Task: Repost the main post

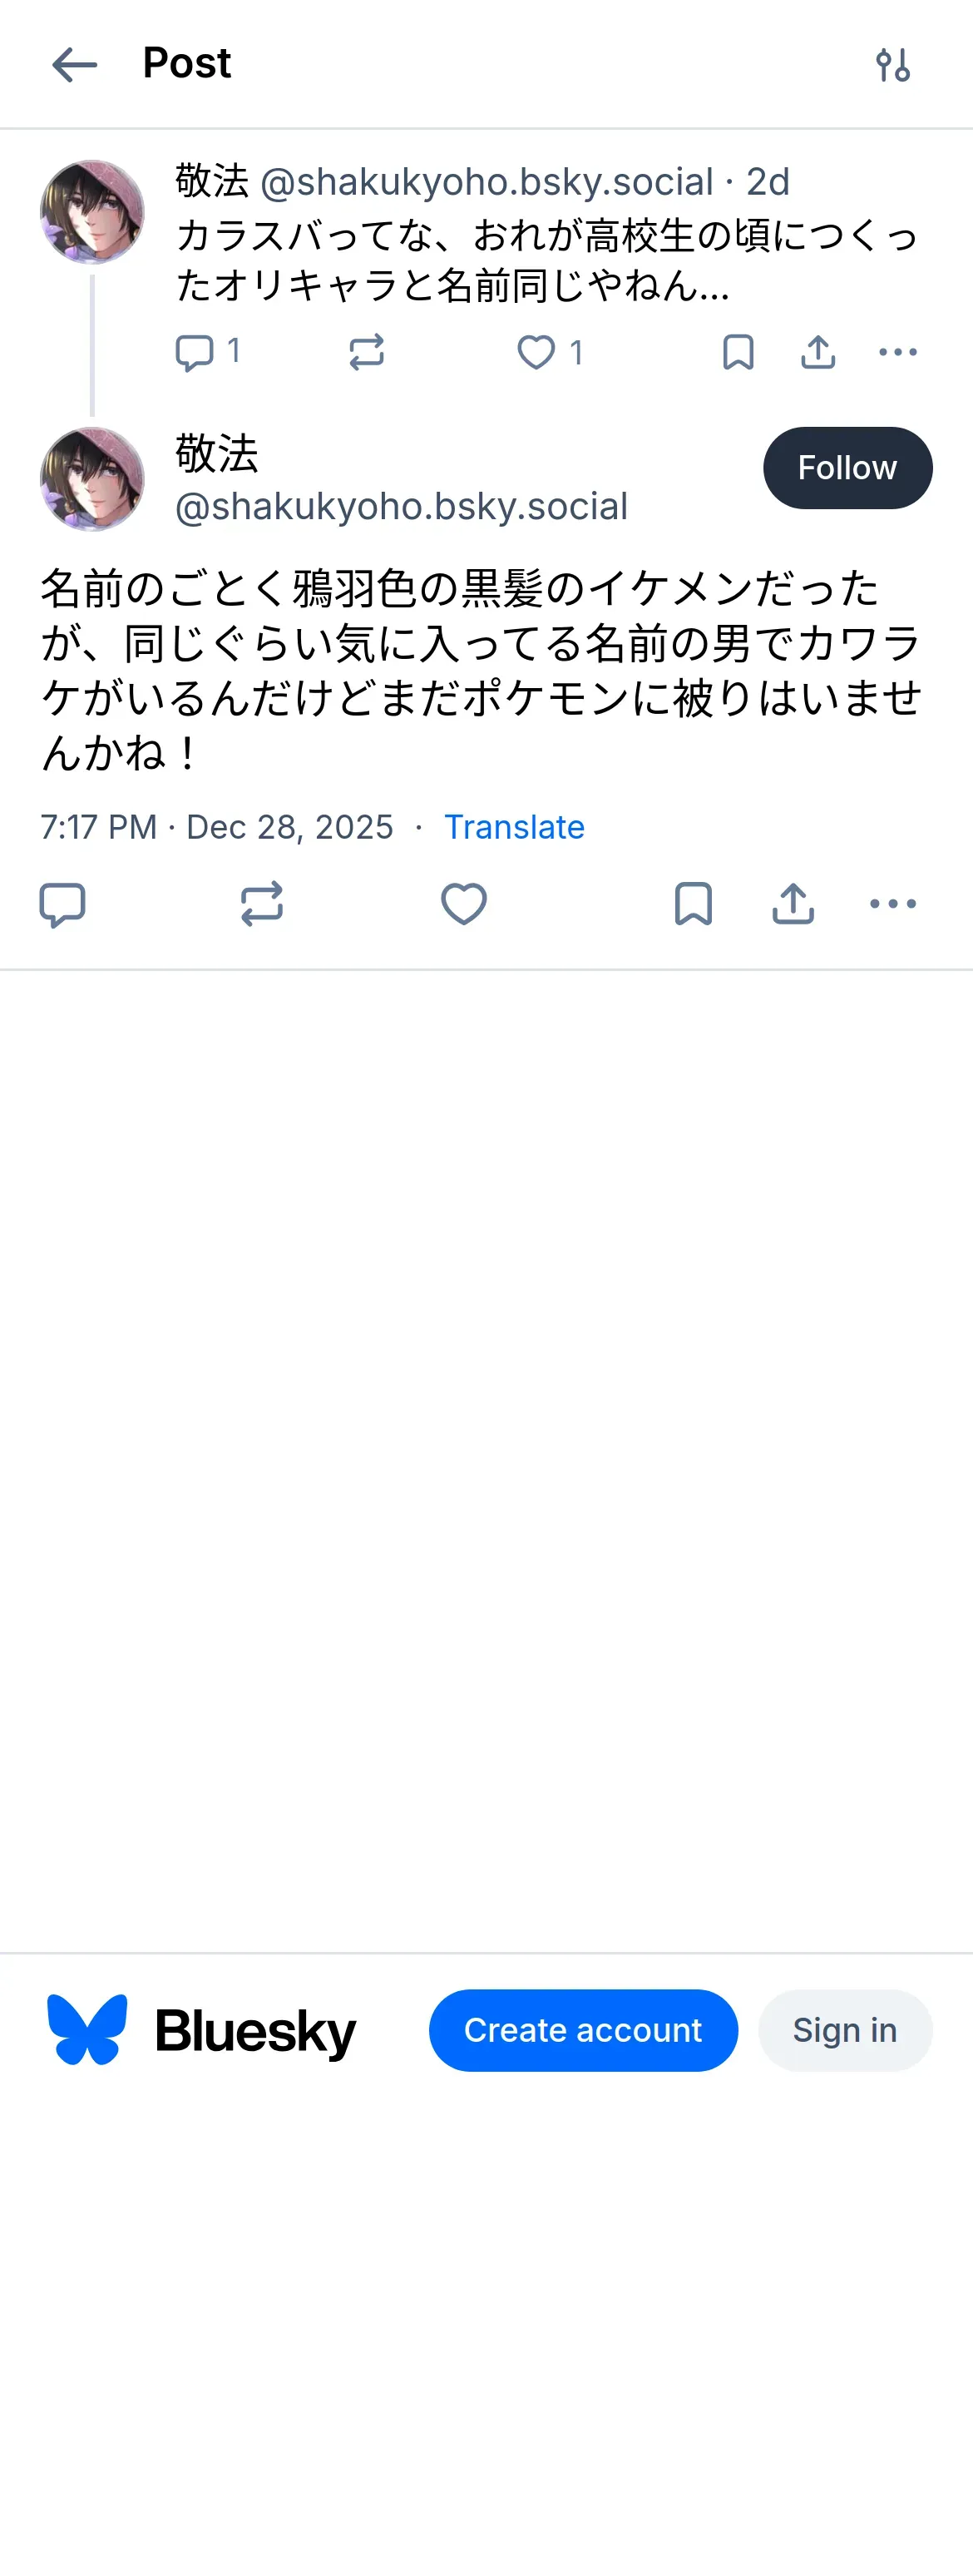Action: click(262, 904)
